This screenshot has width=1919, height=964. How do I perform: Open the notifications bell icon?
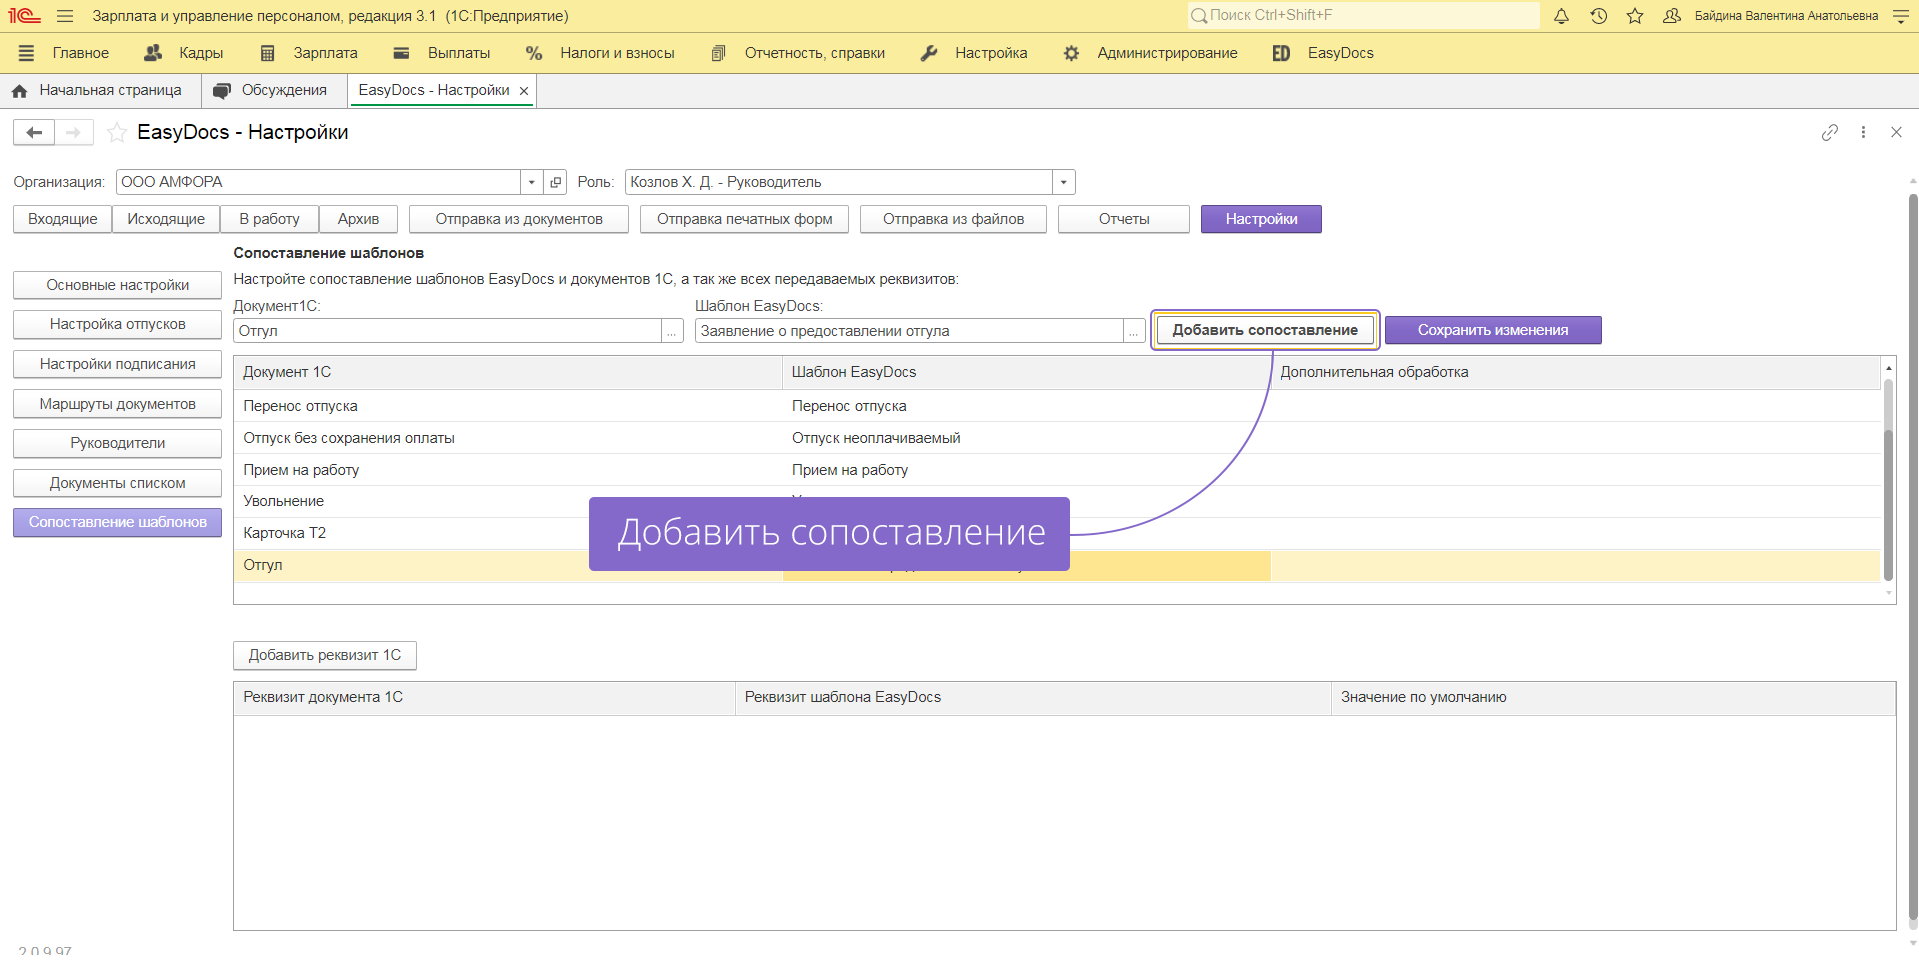click(1561, 16)
